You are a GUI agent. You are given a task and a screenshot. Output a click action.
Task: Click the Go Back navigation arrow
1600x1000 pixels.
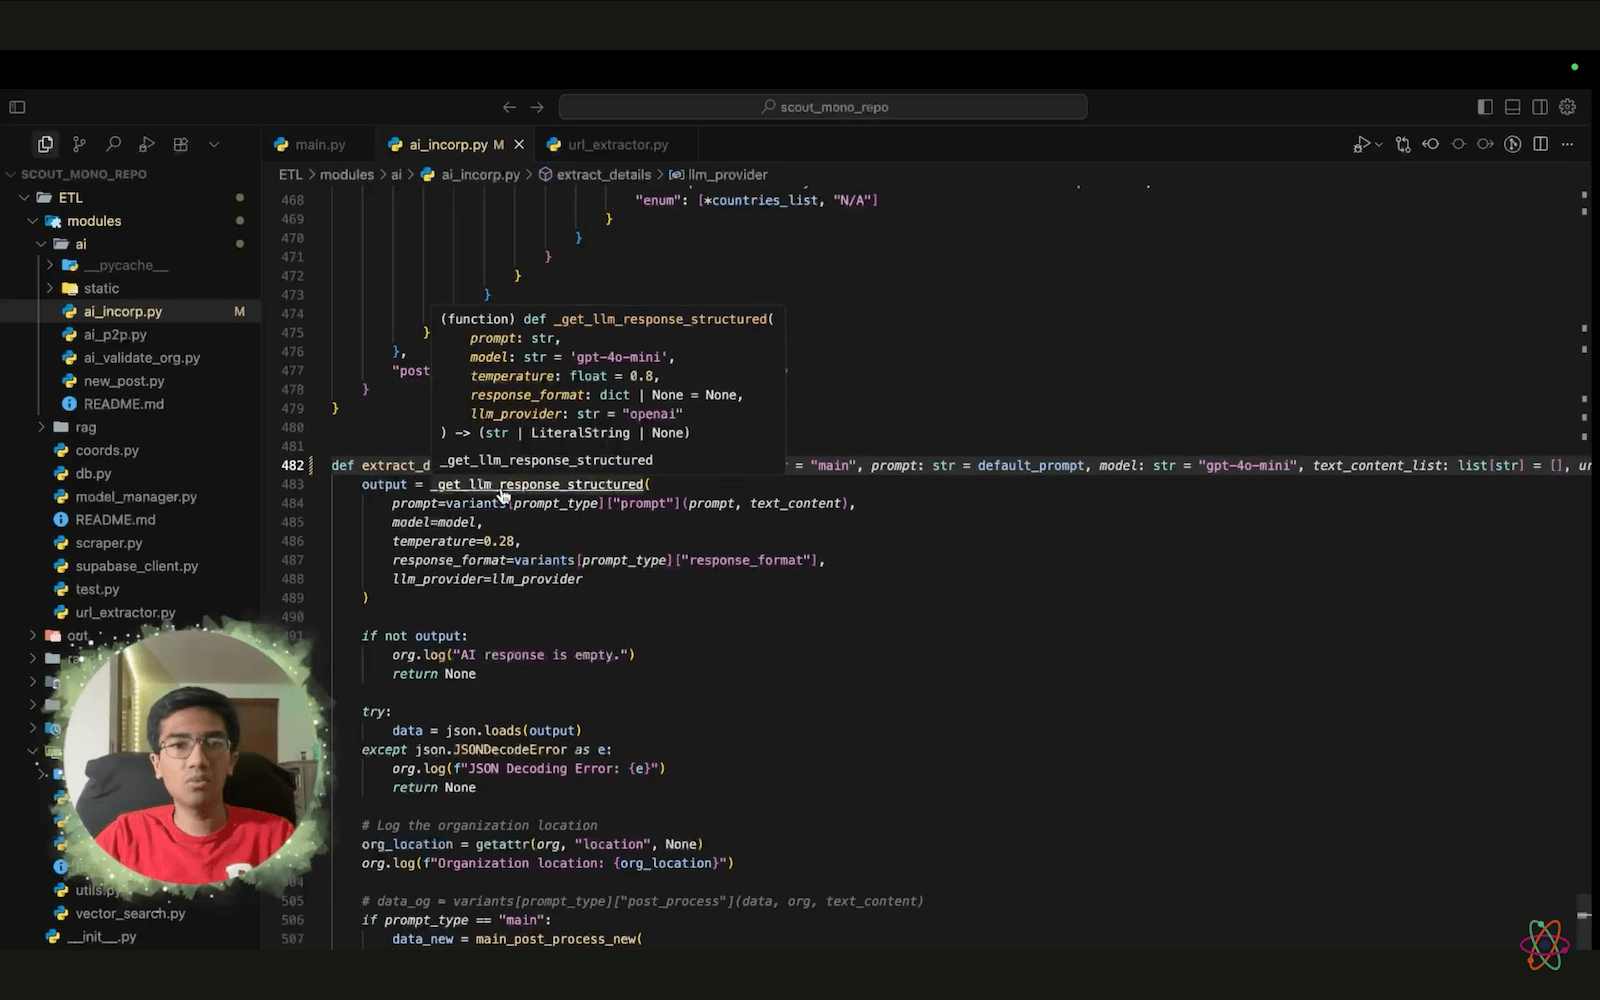[x=509, y=107]
